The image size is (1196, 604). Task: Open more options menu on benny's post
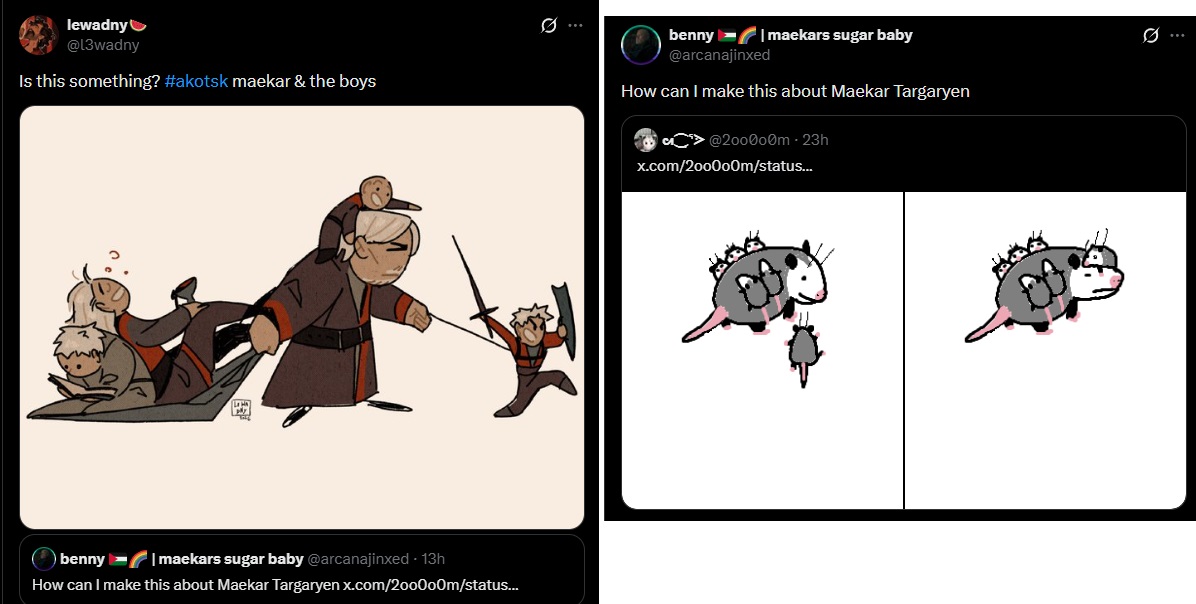pos(1179,35)
